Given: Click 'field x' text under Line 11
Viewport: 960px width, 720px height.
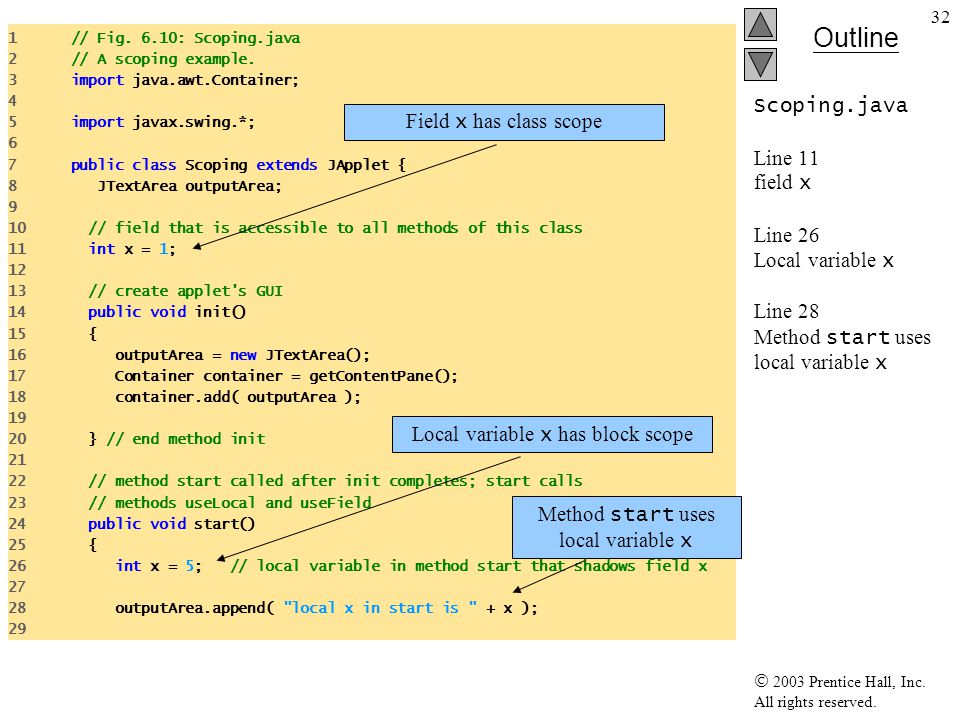Looking at the screenshot, I should [782, 182].
